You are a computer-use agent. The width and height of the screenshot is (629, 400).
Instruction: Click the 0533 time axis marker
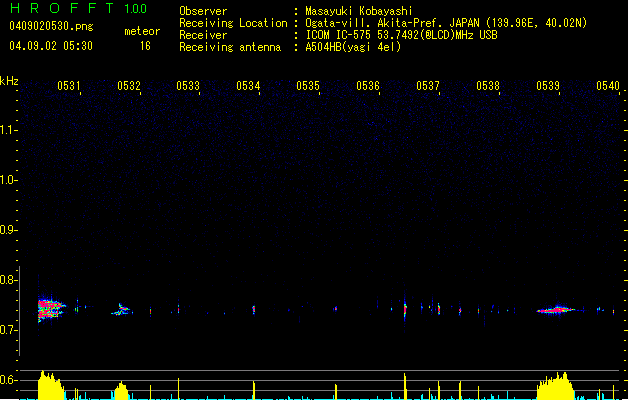[x=188, y=86]
